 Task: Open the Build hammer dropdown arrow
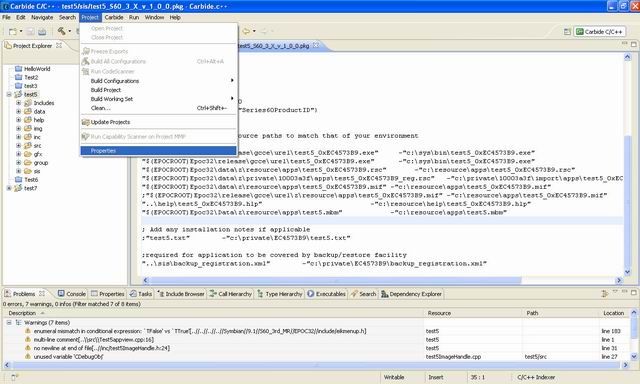[69, 31]
